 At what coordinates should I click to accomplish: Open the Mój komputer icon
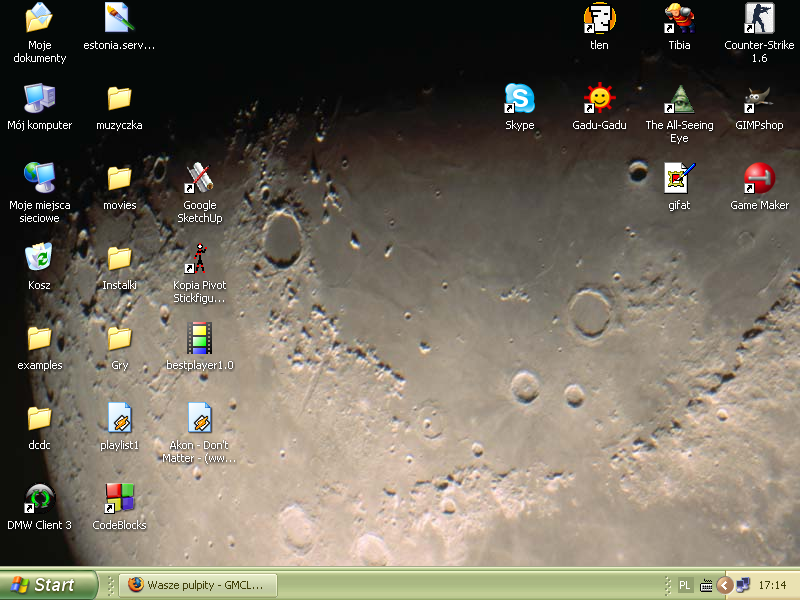pyautogui.click(x=39, y=99)
